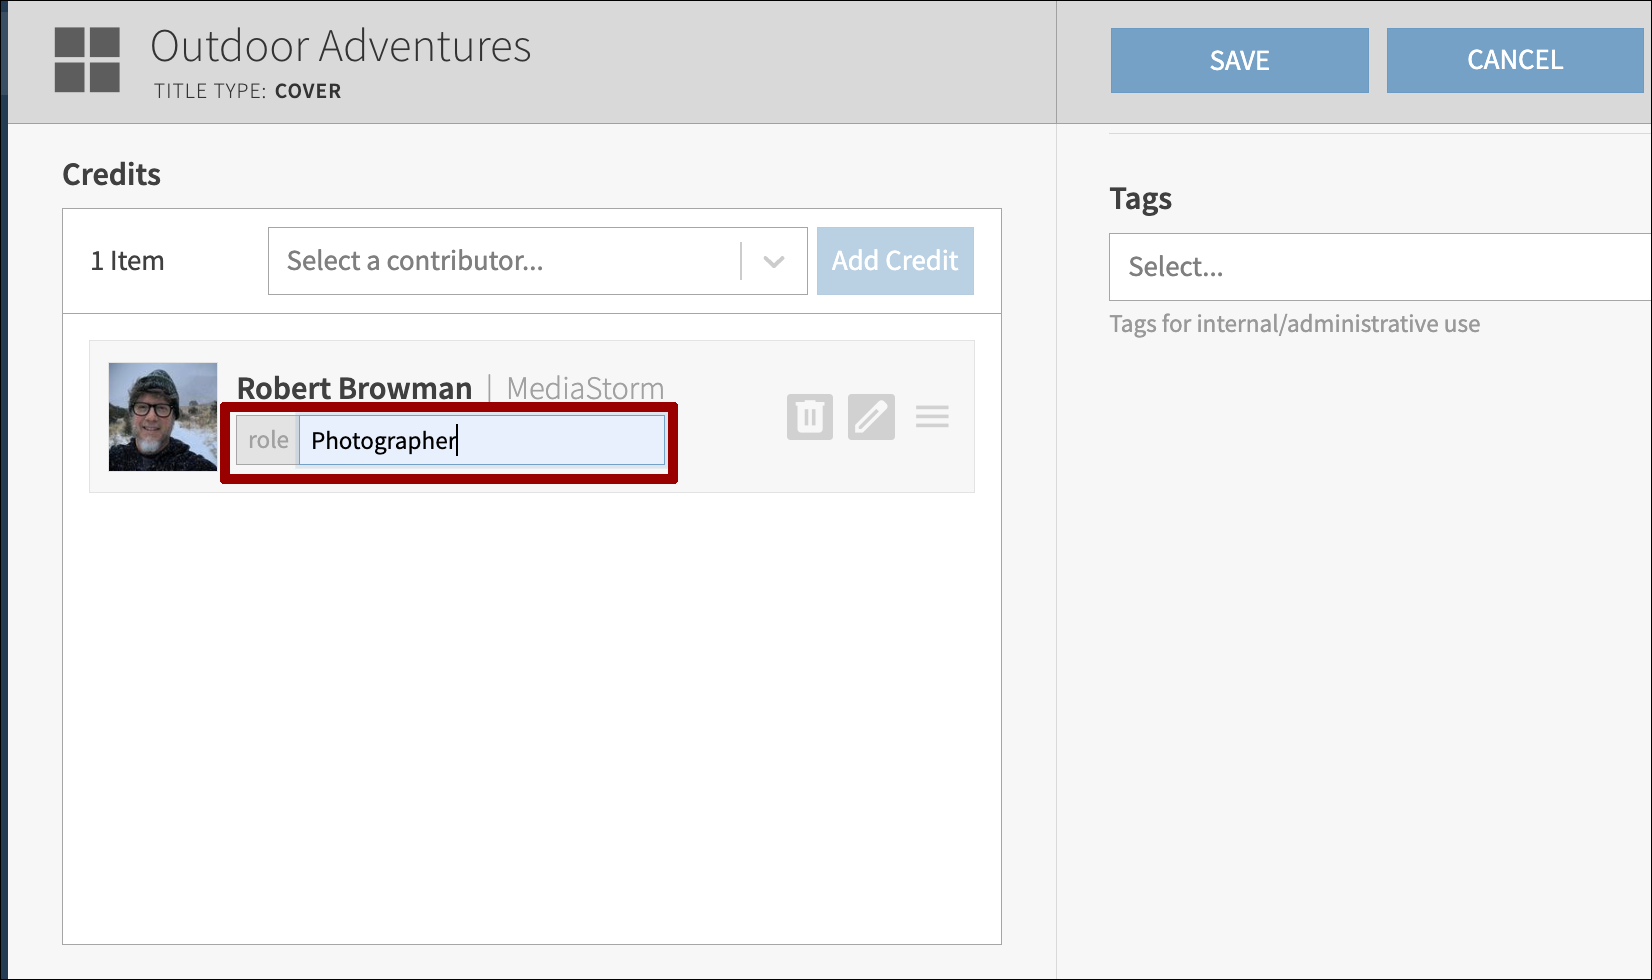Image resolution: width=1652 pixels, height=980 pixels.
Task: Click the Tags section heading
Action: click(x=1140, y=199)
